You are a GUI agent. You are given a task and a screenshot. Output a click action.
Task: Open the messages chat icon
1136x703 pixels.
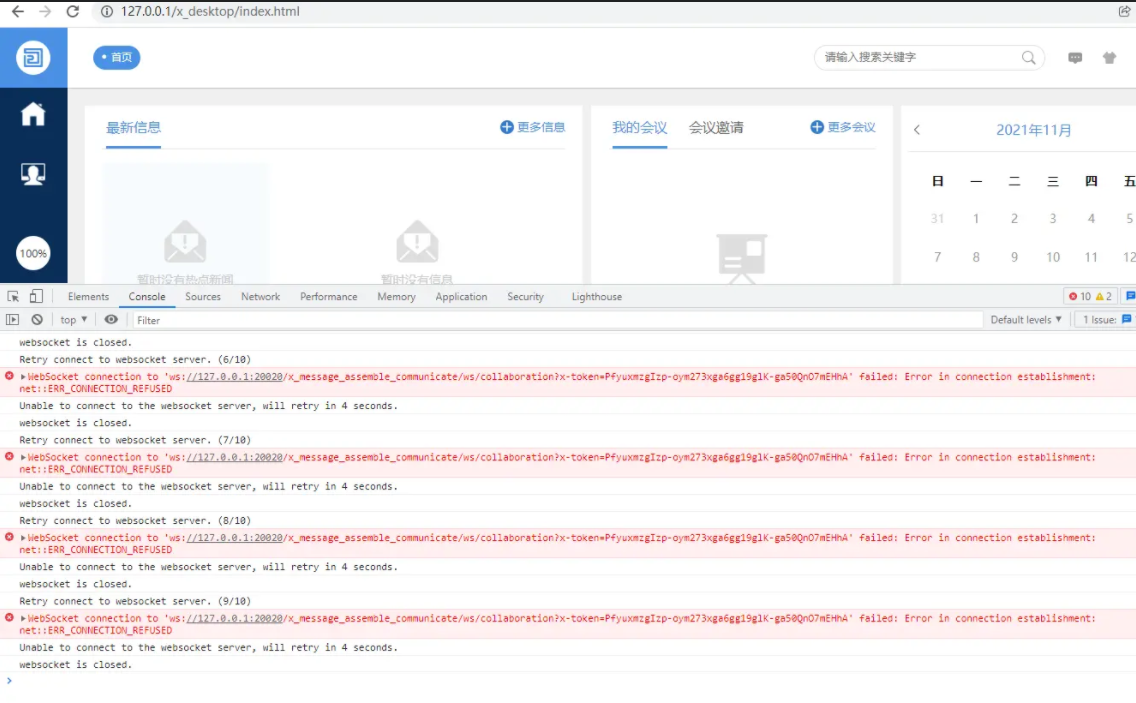(1075, 57)
